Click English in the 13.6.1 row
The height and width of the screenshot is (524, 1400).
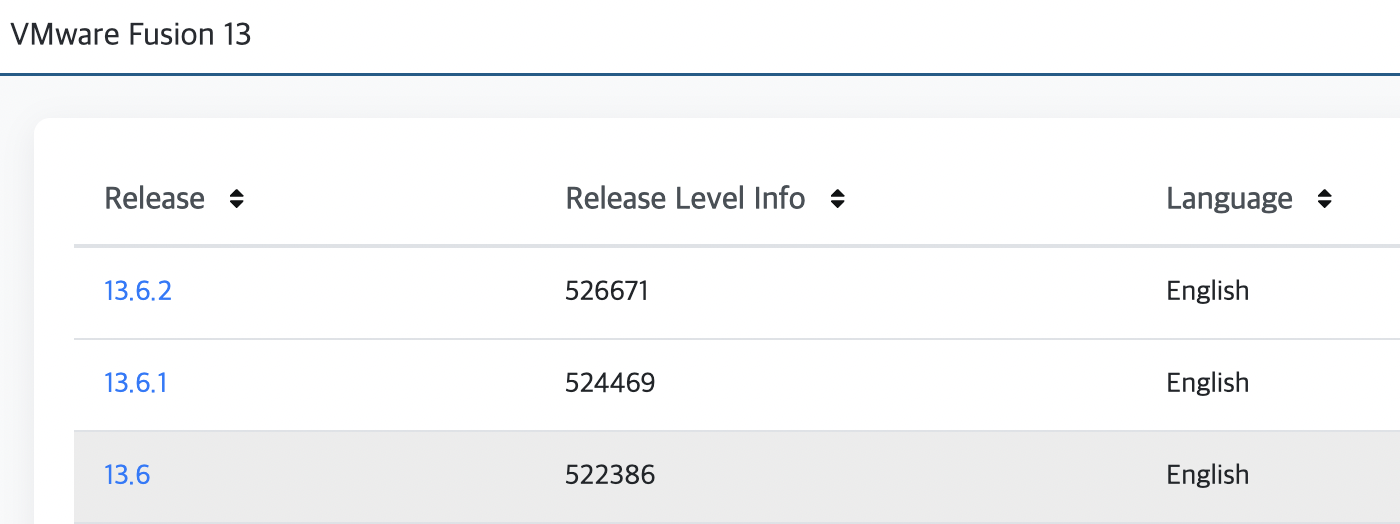(1208, 383)
